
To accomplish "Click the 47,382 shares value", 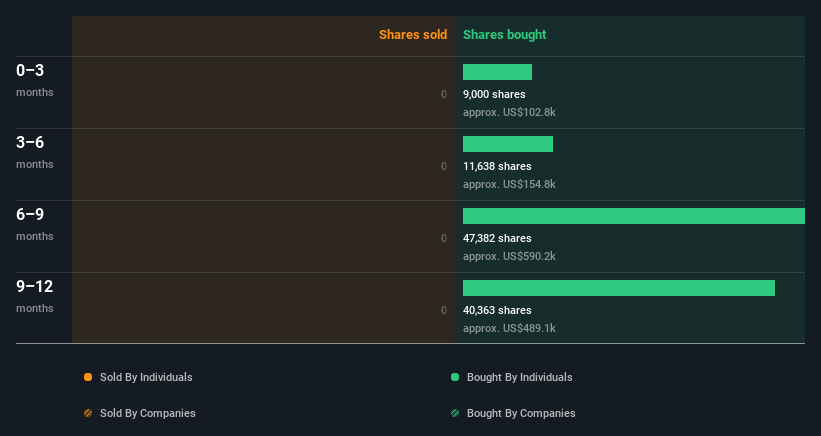I will pyautogui.click(x=497, y=238).
